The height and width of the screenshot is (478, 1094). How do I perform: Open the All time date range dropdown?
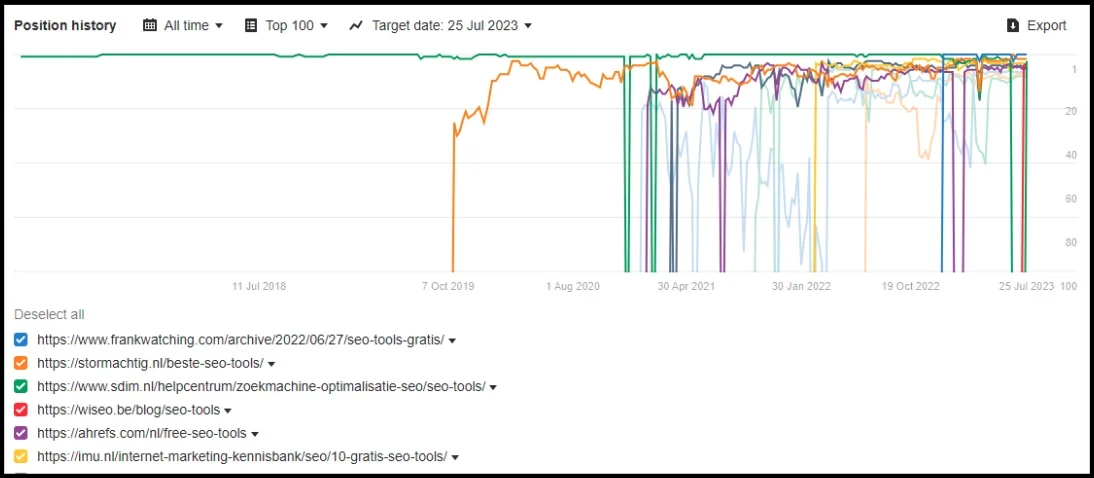pyautogui.click(x=193, y=25)
